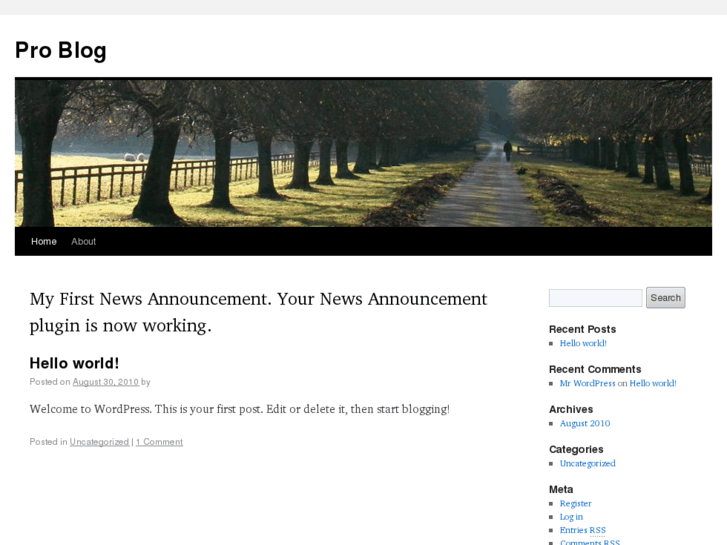Open Uncategorized under Categories
Screen dimensions: 727x545
tap(587, 463)
